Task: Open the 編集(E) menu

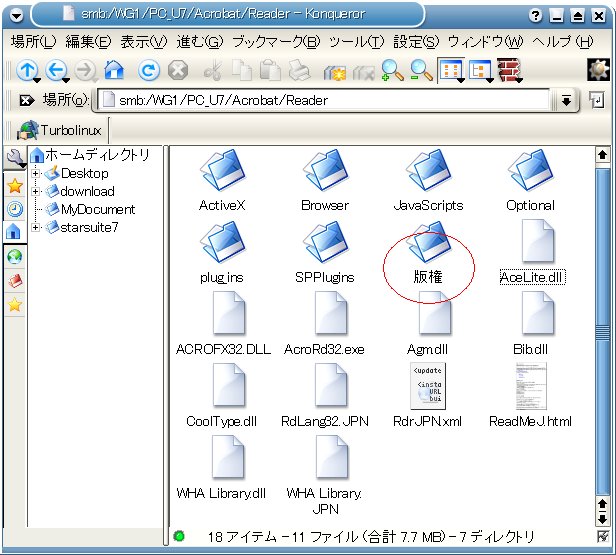Action: coord(88,42)
